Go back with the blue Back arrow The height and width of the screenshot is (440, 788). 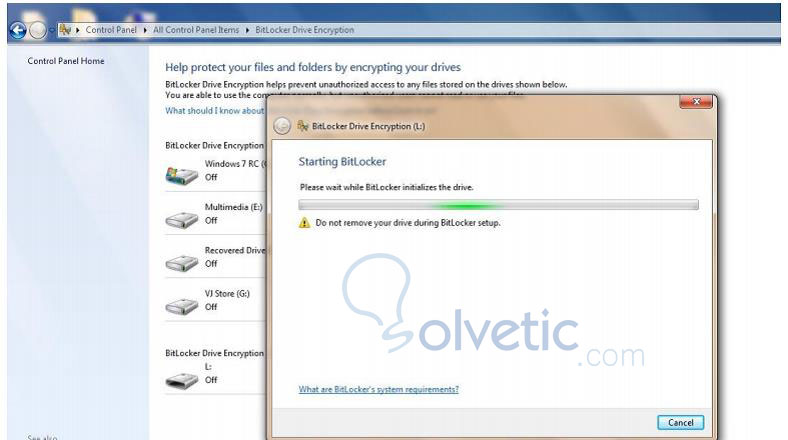(18, 31)
